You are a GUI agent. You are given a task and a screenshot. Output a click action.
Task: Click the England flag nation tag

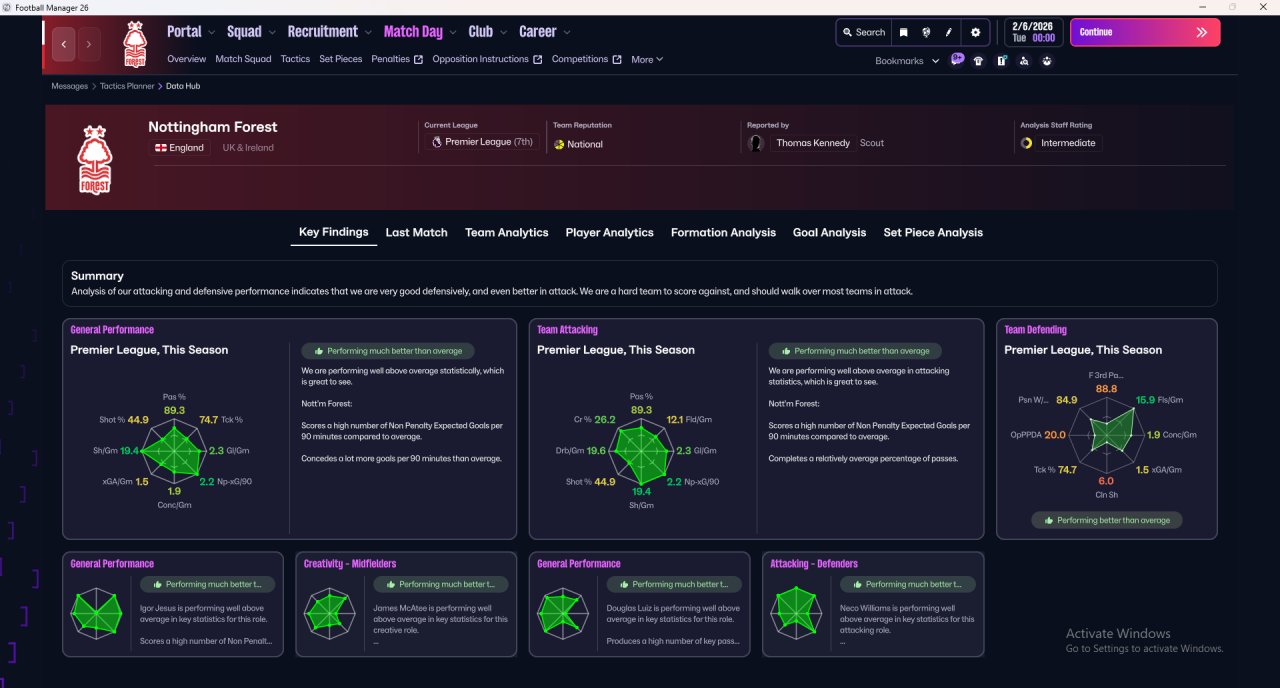(179, 148)
